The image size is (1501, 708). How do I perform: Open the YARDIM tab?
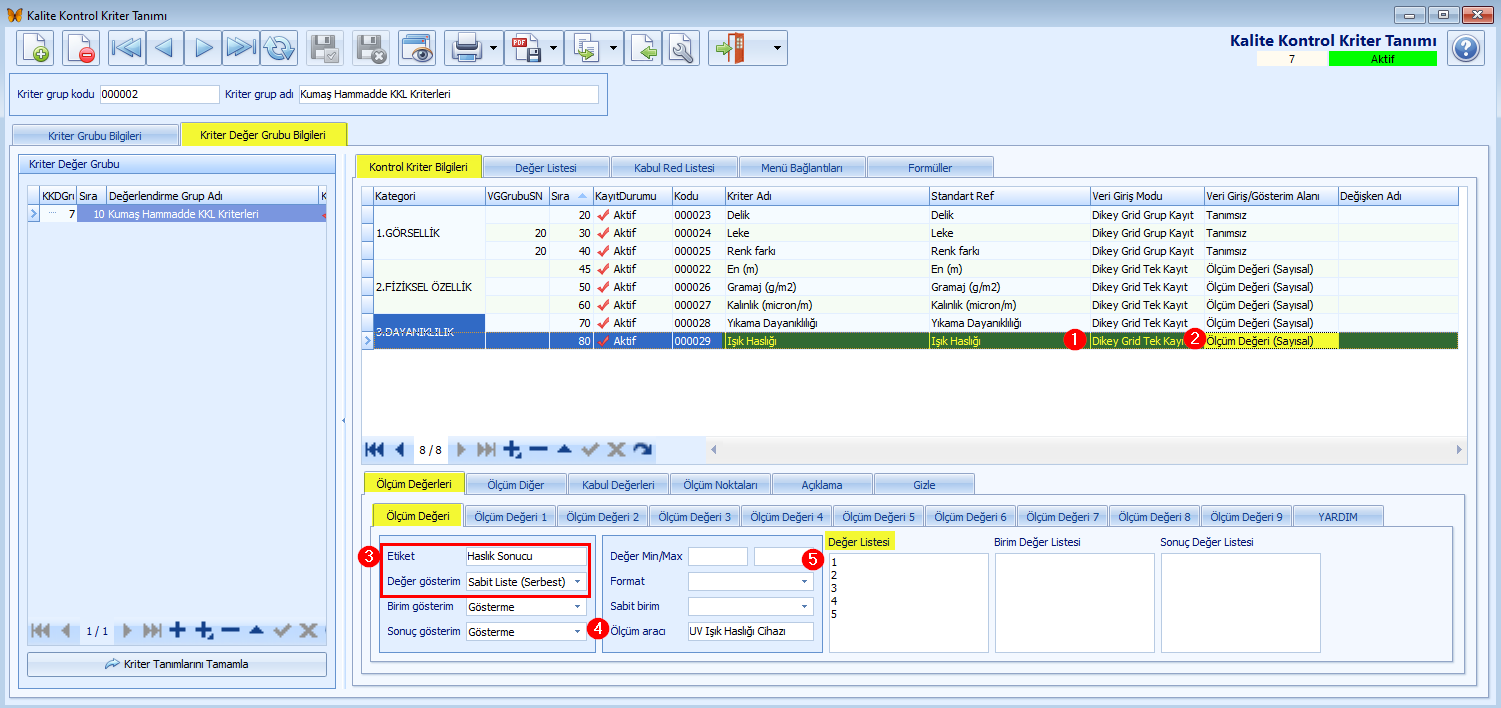[1338, 517]
